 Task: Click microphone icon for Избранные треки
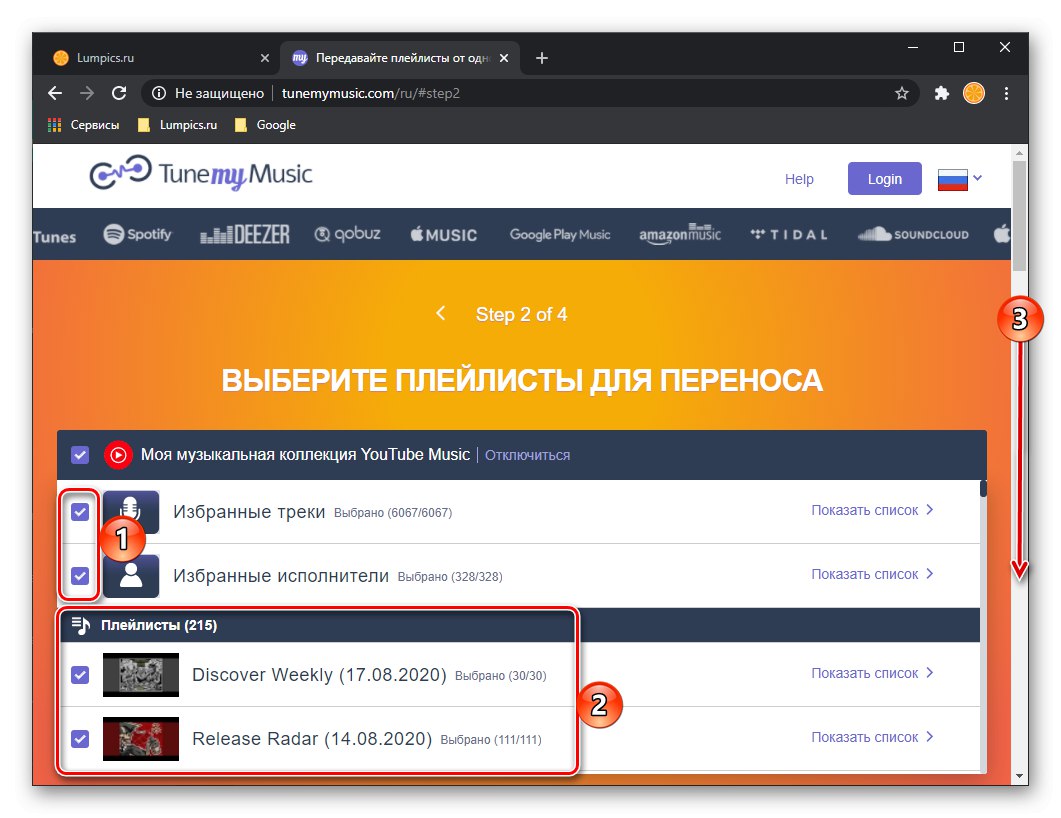tap(131, 512)
